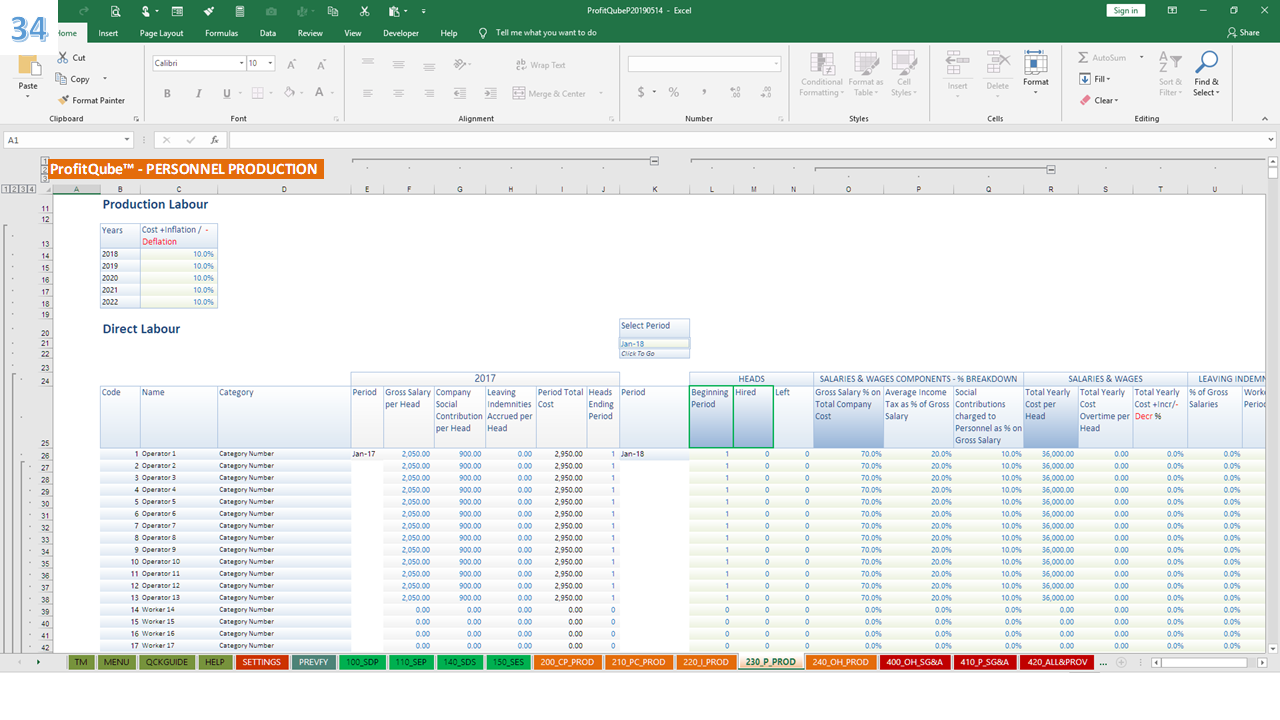1280x720 pixels.
Task: Open the Find & Select magnifier menu
Action: (1206, 75)
